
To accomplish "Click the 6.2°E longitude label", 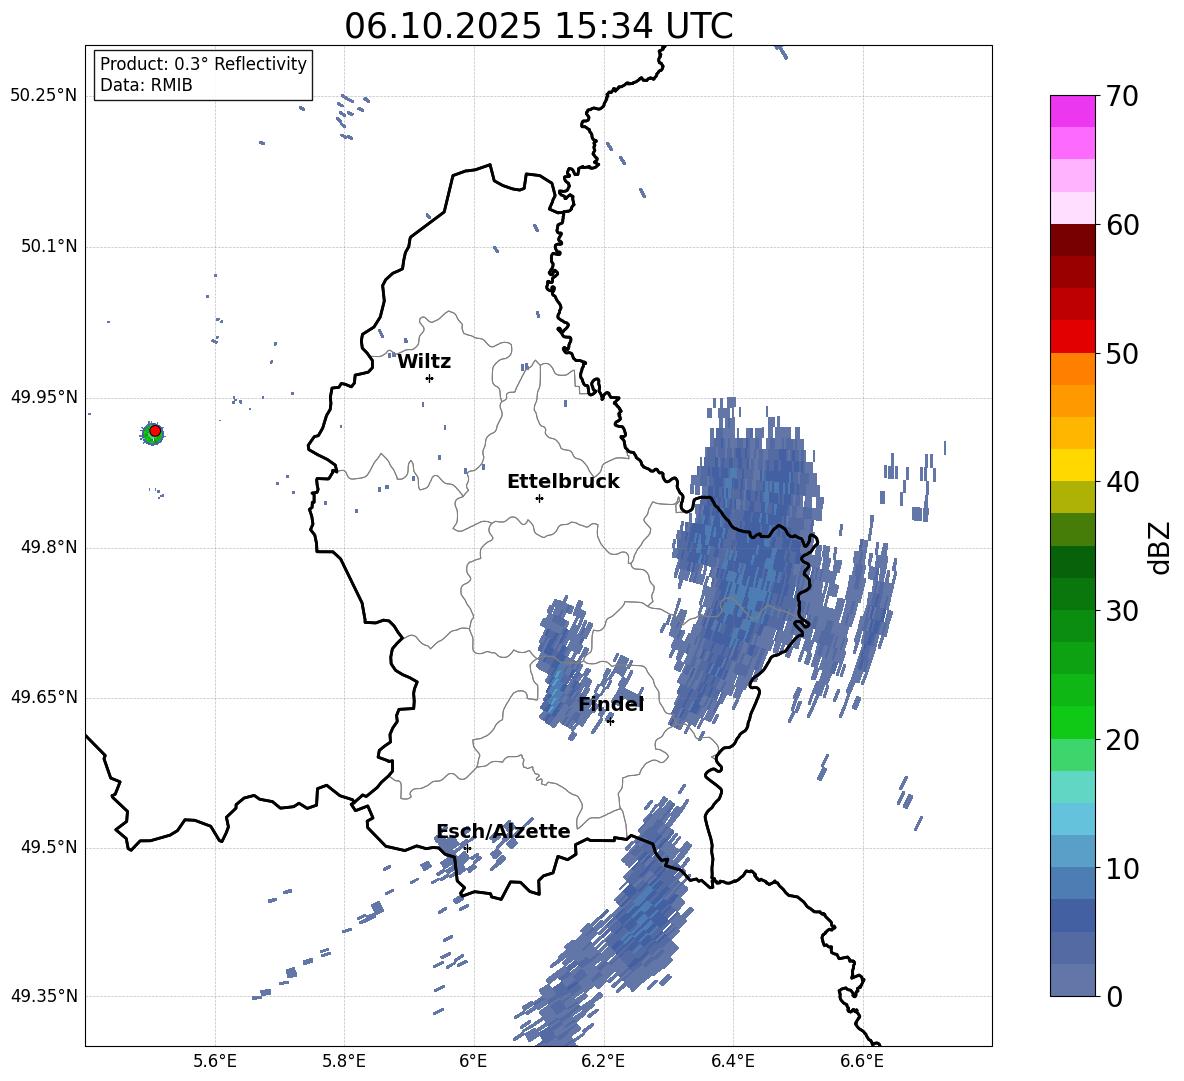I will [603, 1061].
